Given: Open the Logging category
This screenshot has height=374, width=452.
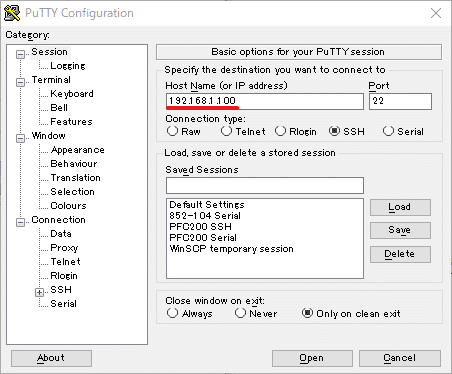Looking at the screenshot, I should pos(68,66).
